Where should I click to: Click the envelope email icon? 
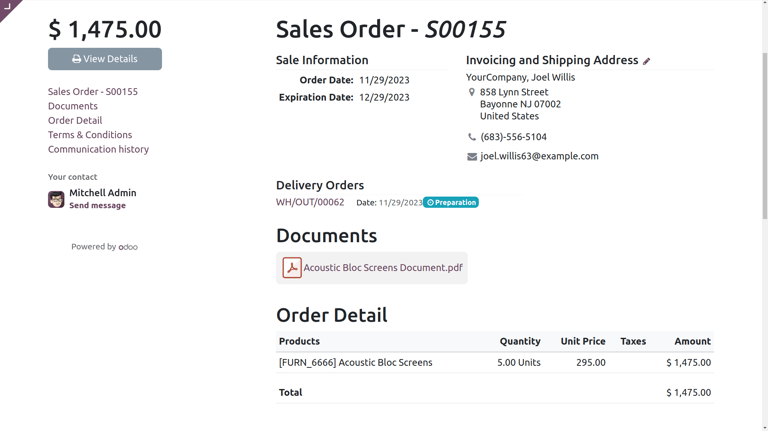[x=472, y=156]
